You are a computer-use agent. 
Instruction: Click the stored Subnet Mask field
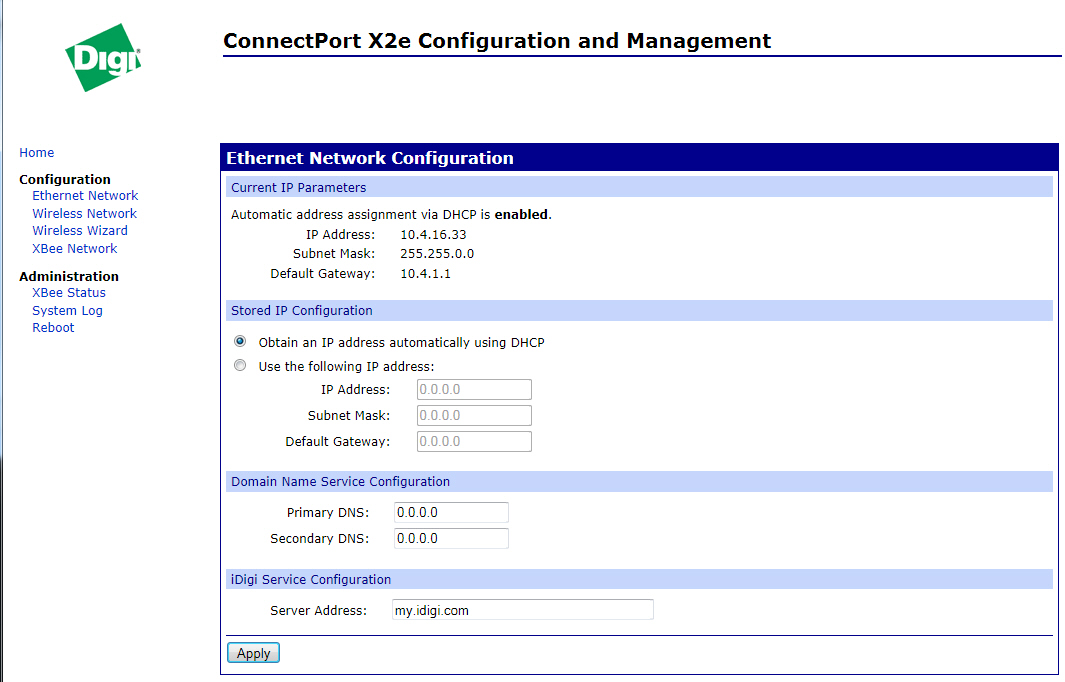(474, 416)
